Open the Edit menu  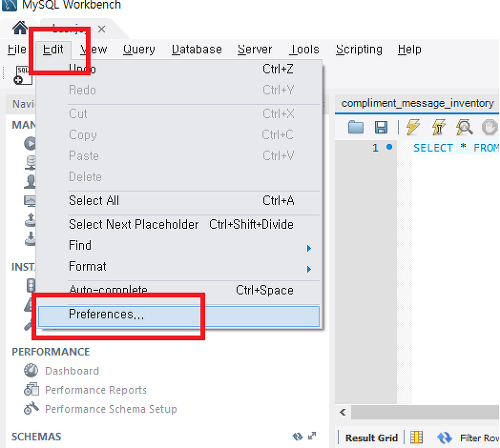click(x=53, y=49)
